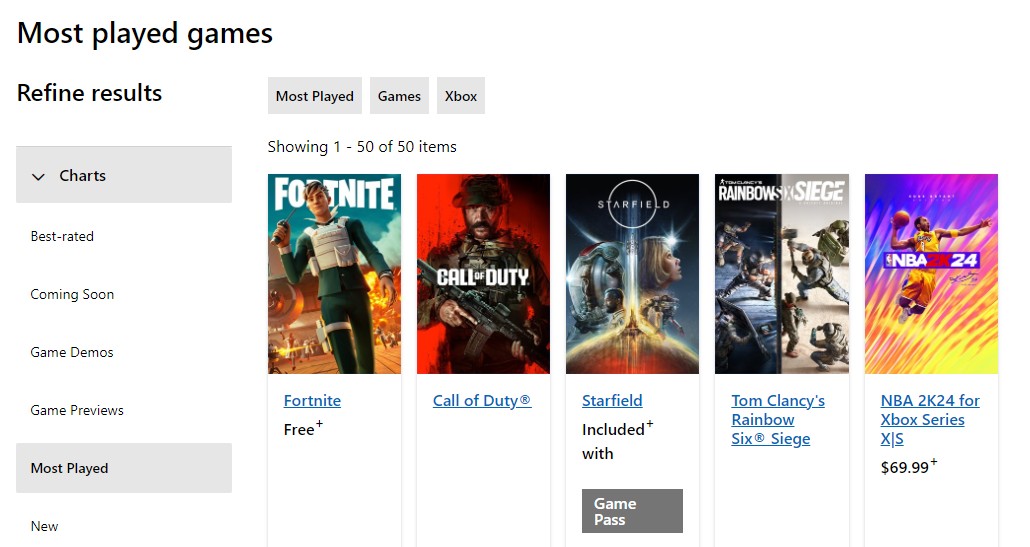Remove the Games filter chip
This screenshot has width=1030, height=547.
pos(399,96)
